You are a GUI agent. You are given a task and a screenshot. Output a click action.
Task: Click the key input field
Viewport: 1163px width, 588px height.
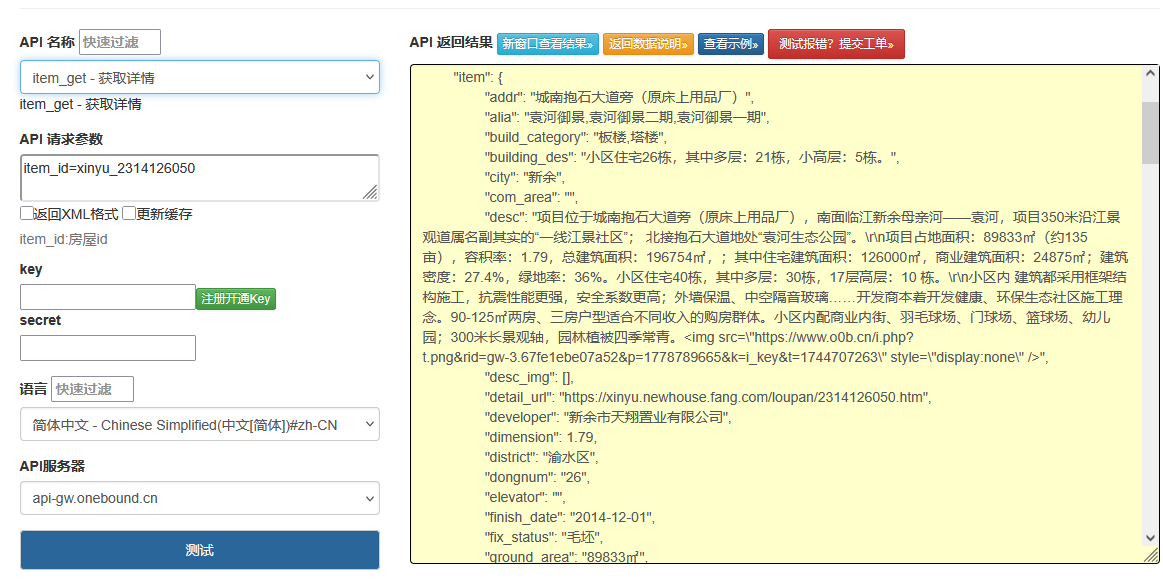tap(108, 297)
